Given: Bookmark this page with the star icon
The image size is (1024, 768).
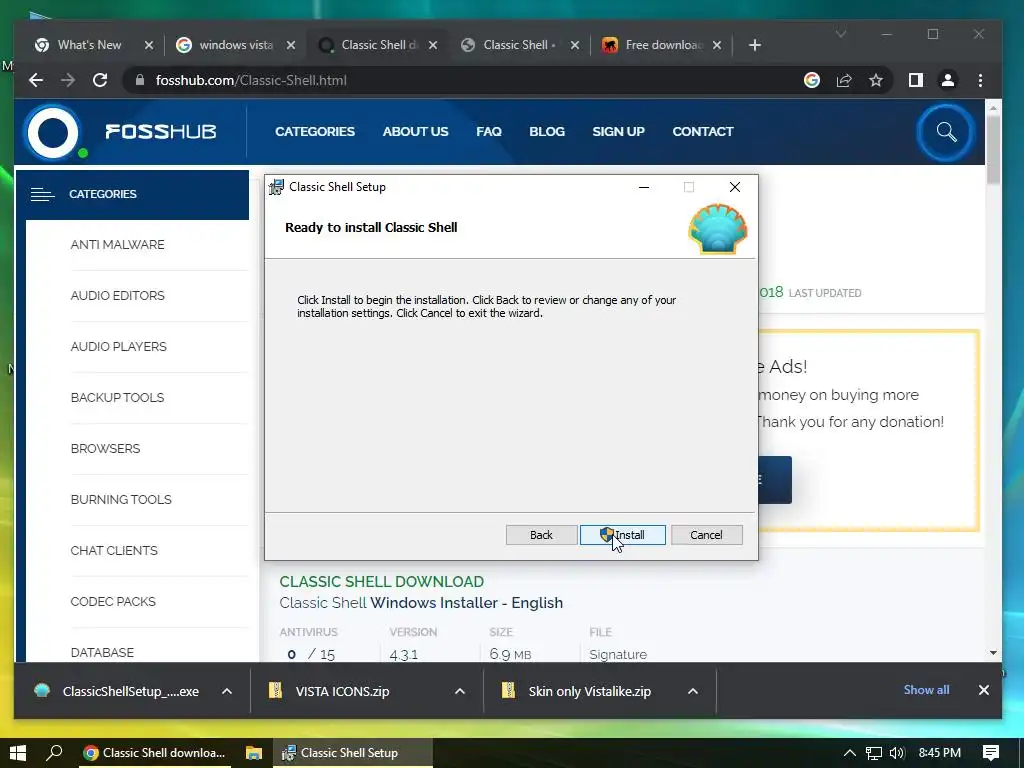Looking at the screenshot, I should tap(876, 80).
